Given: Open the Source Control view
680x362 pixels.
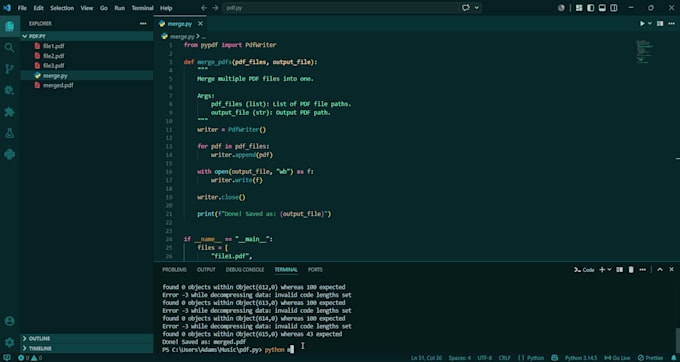Looking at the screenshot, I should 10,69.
